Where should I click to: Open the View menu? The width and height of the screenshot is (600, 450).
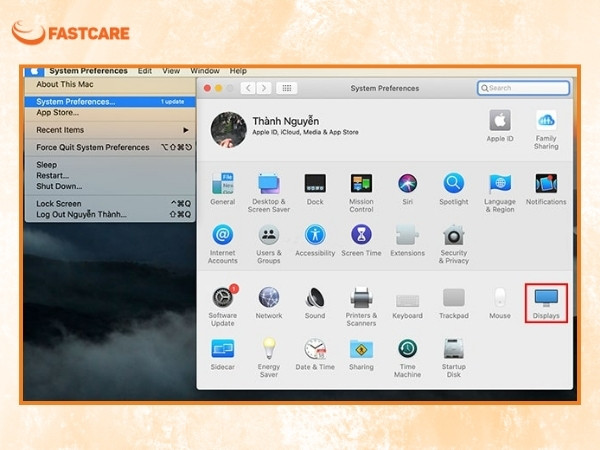171,71
